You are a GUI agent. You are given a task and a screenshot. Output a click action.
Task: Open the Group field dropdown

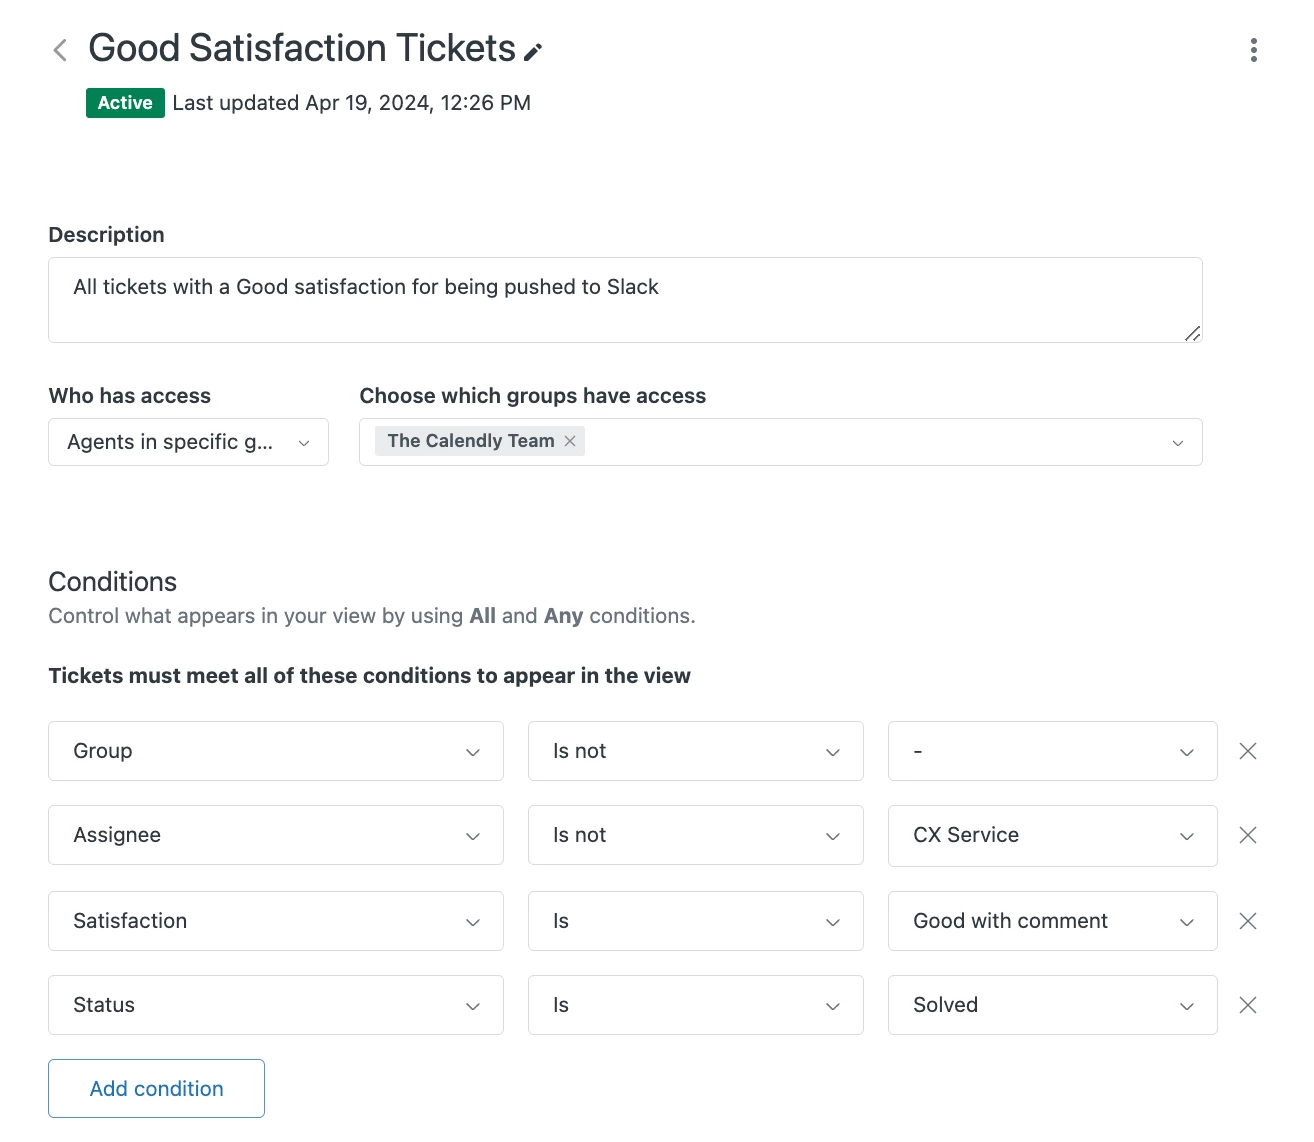pos(275,751)
